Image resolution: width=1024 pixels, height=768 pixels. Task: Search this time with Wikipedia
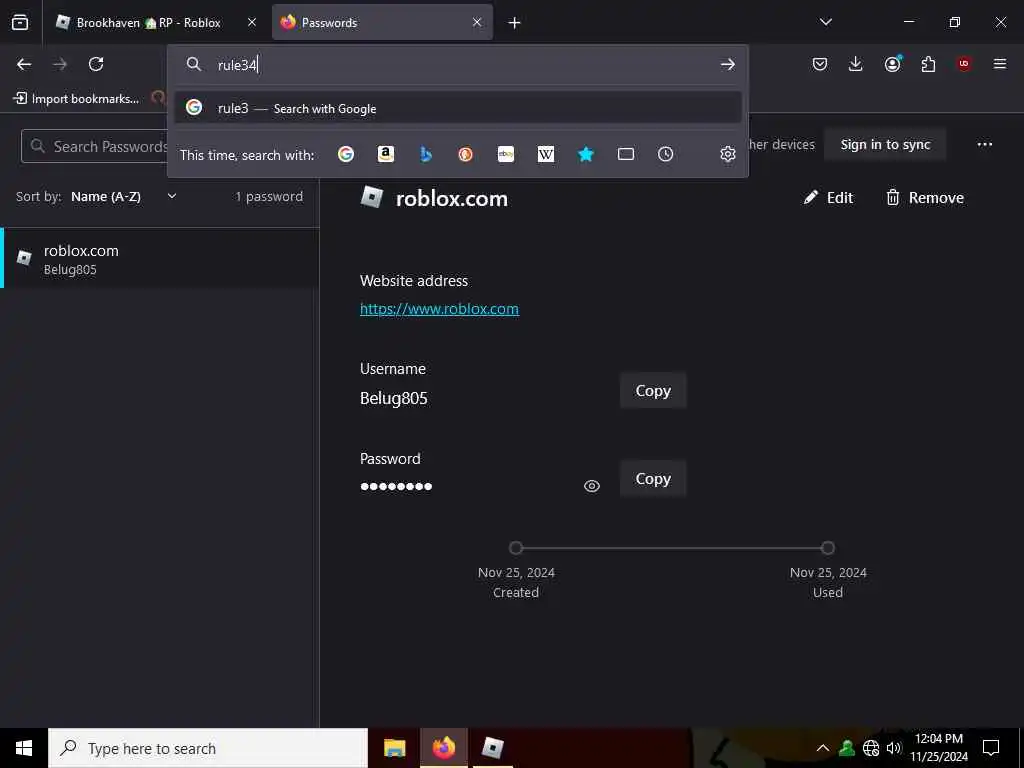click(x=546, y=154)
